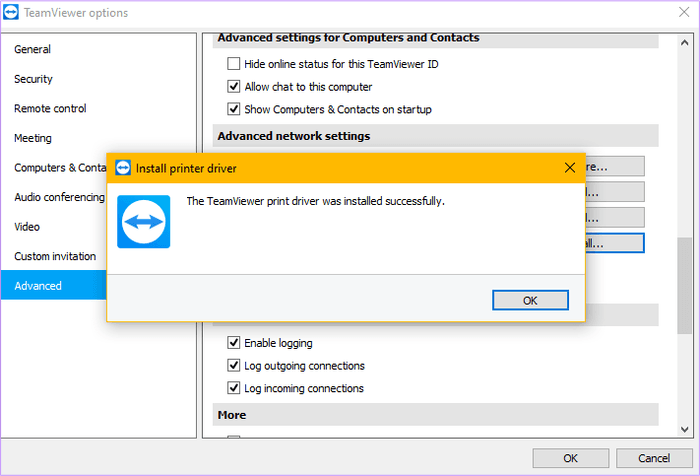Disable the Enable logging checkbox
Image resolution: width=700 pixels, height=476 pixels.
233,342
